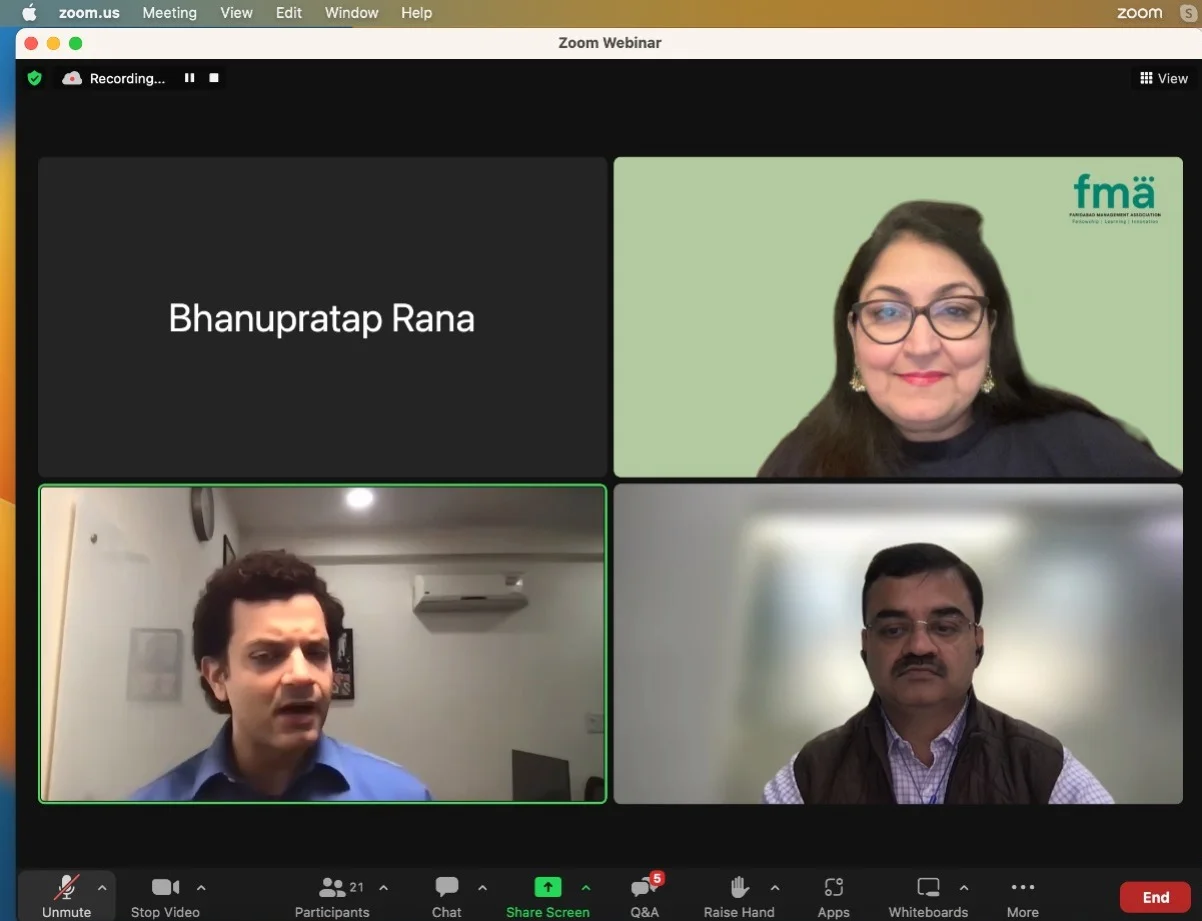The height and width of the screenshot is (921, 1202).
Task: Select the man with mustache video tile
Action: pyautogui.click(x=898, y=644)
